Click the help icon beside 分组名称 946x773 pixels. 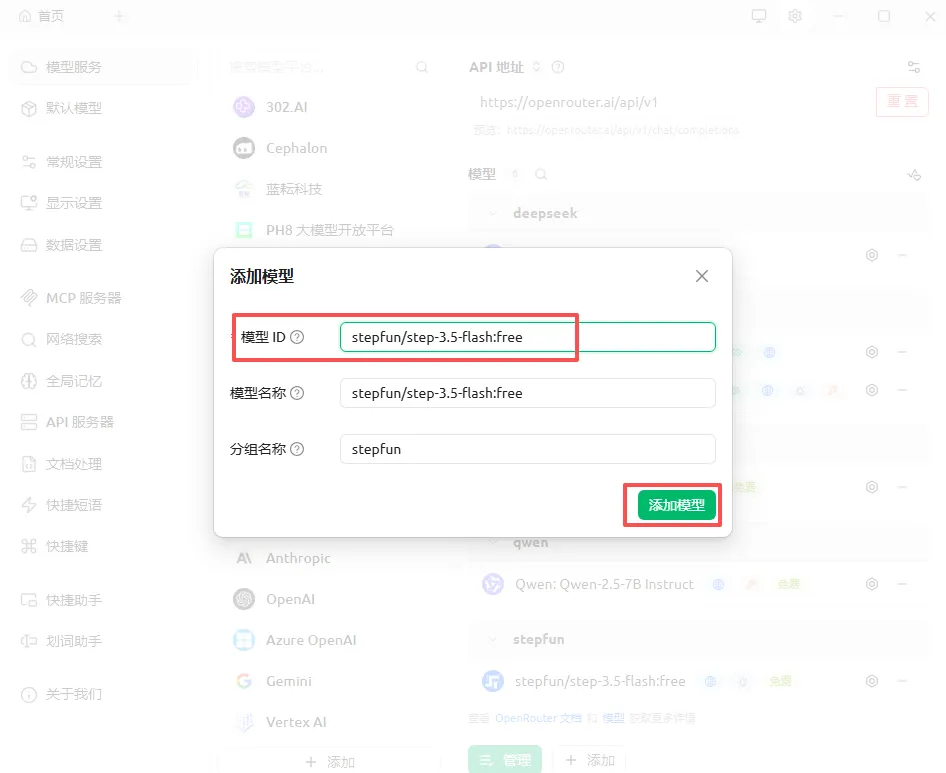(x=297, y=450)
